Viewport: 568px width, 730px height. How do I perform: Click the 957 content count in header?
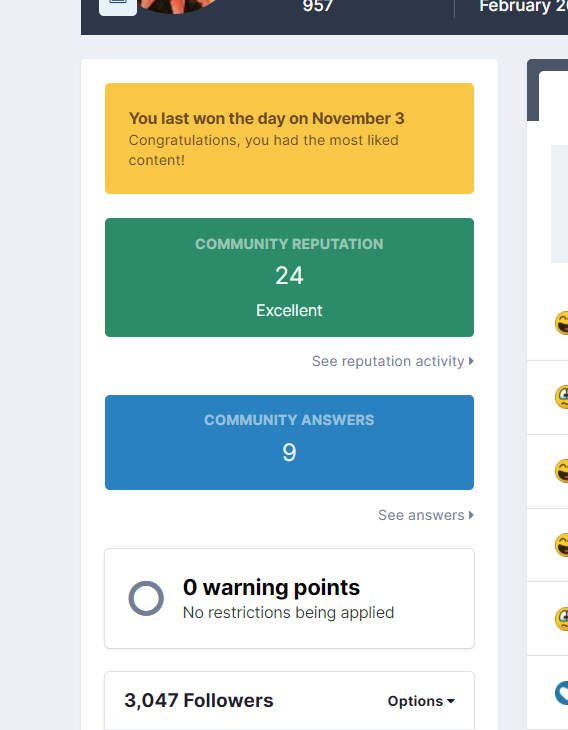(318, 6)
